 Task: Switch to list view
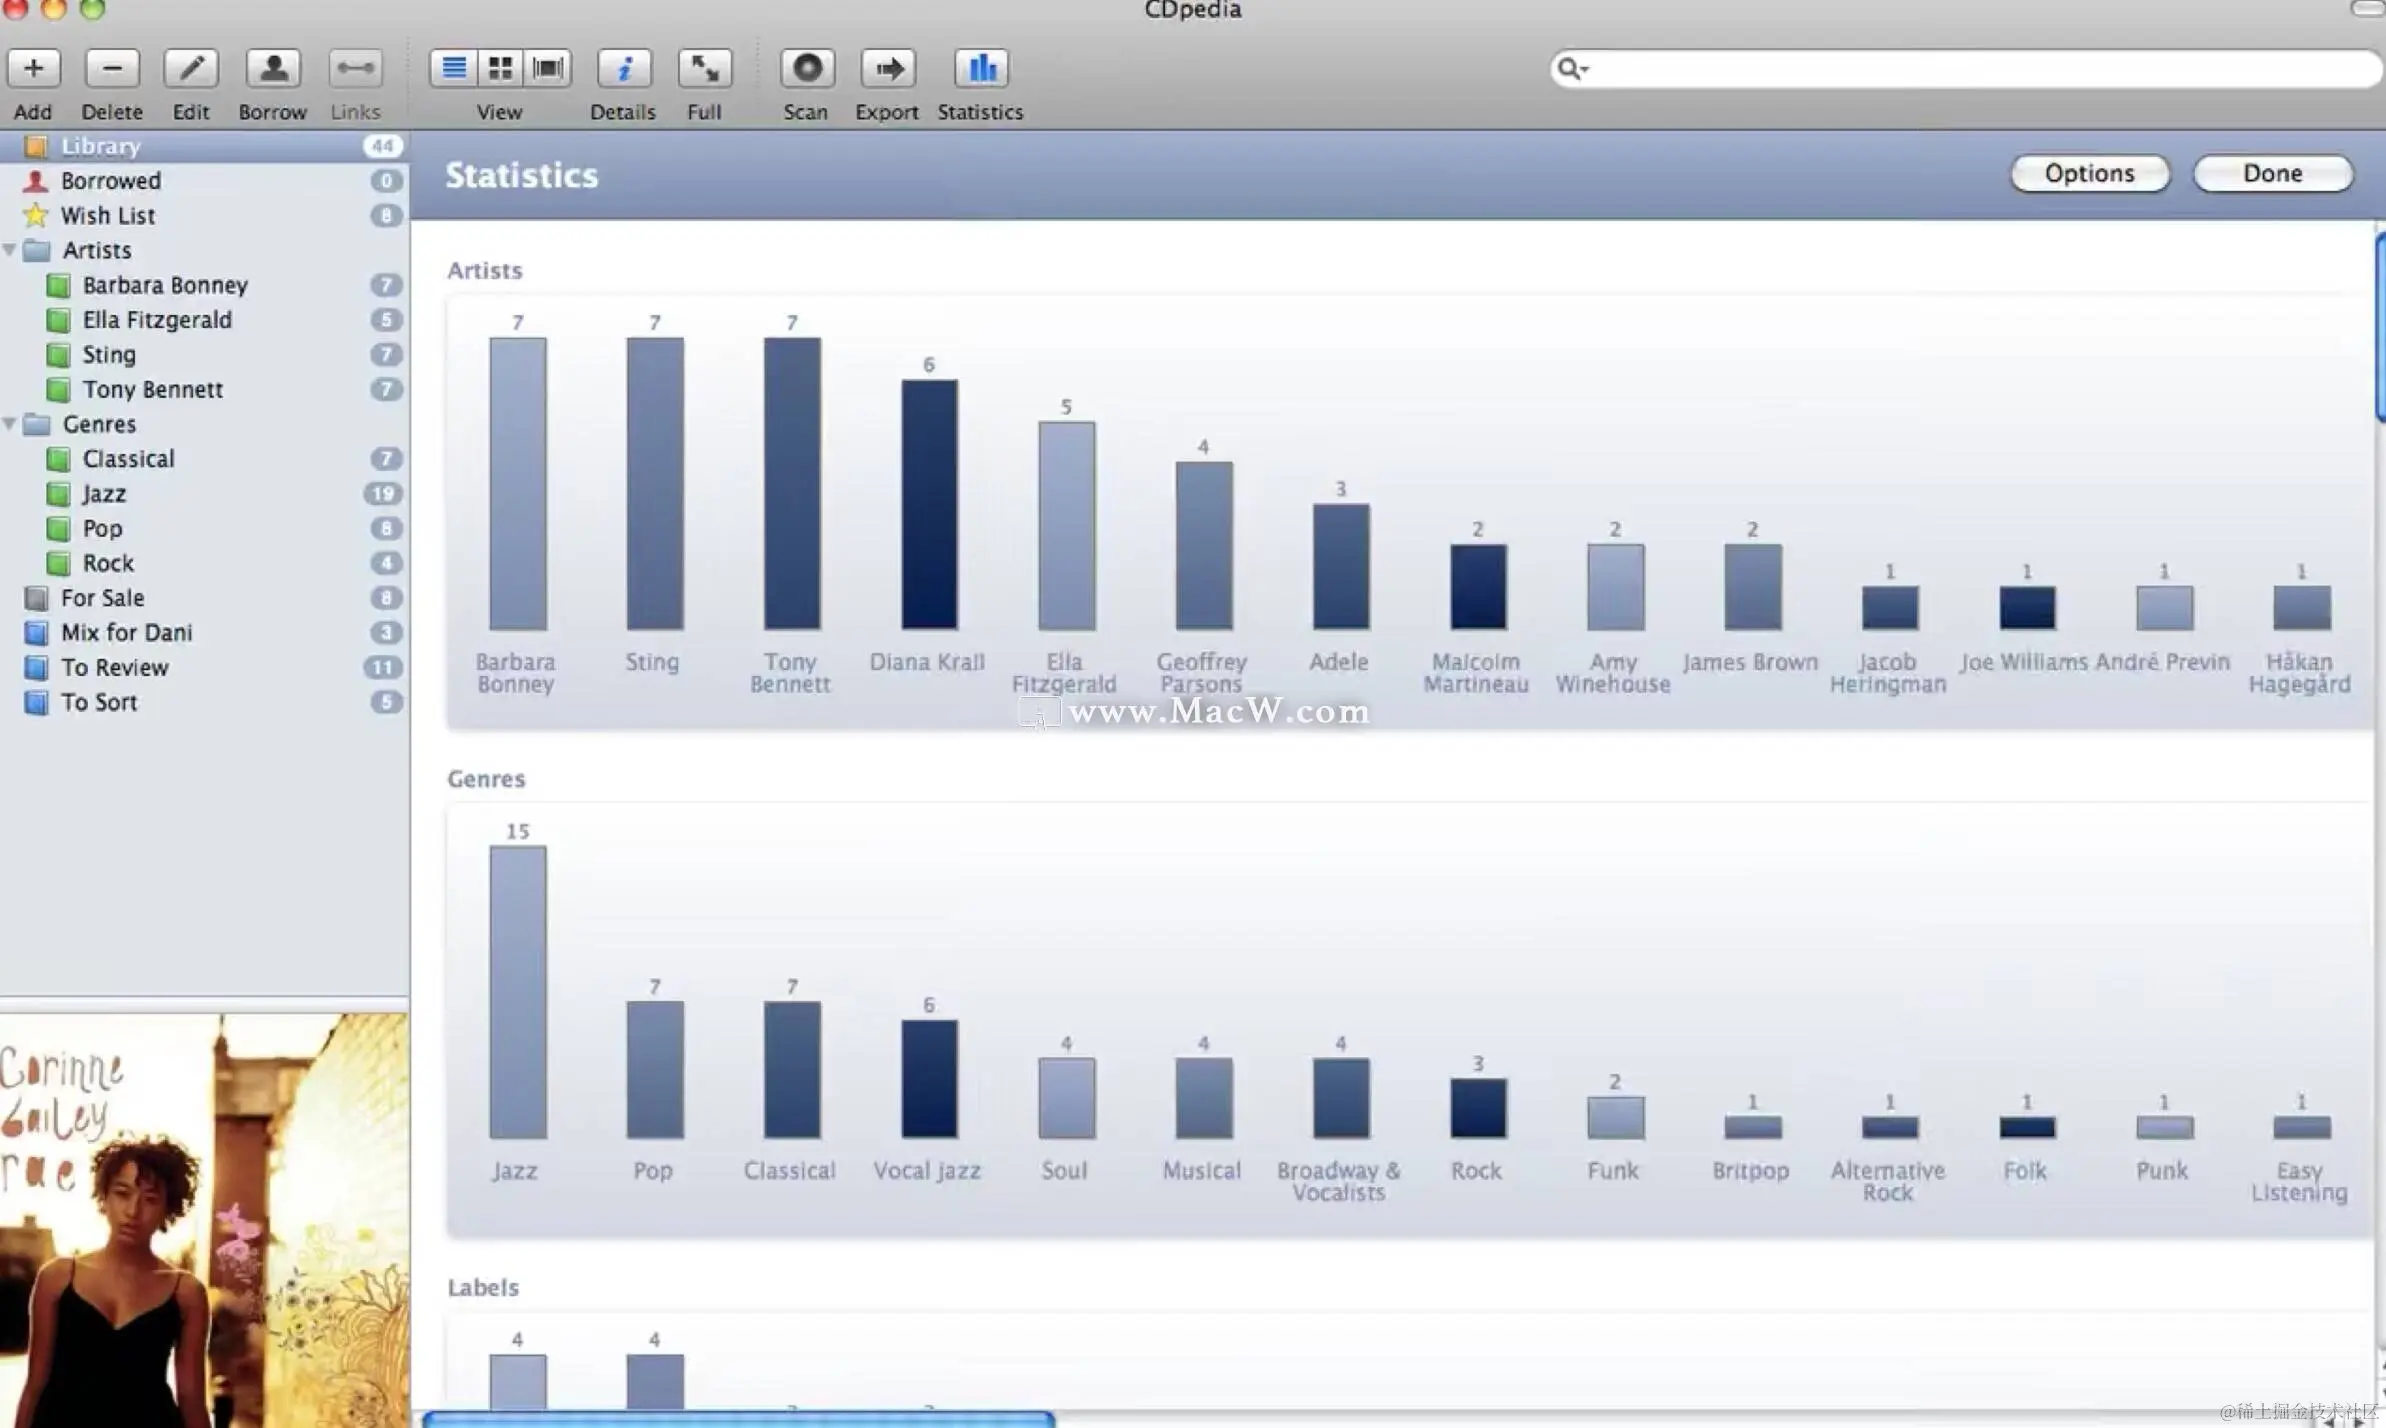[453, 68]
